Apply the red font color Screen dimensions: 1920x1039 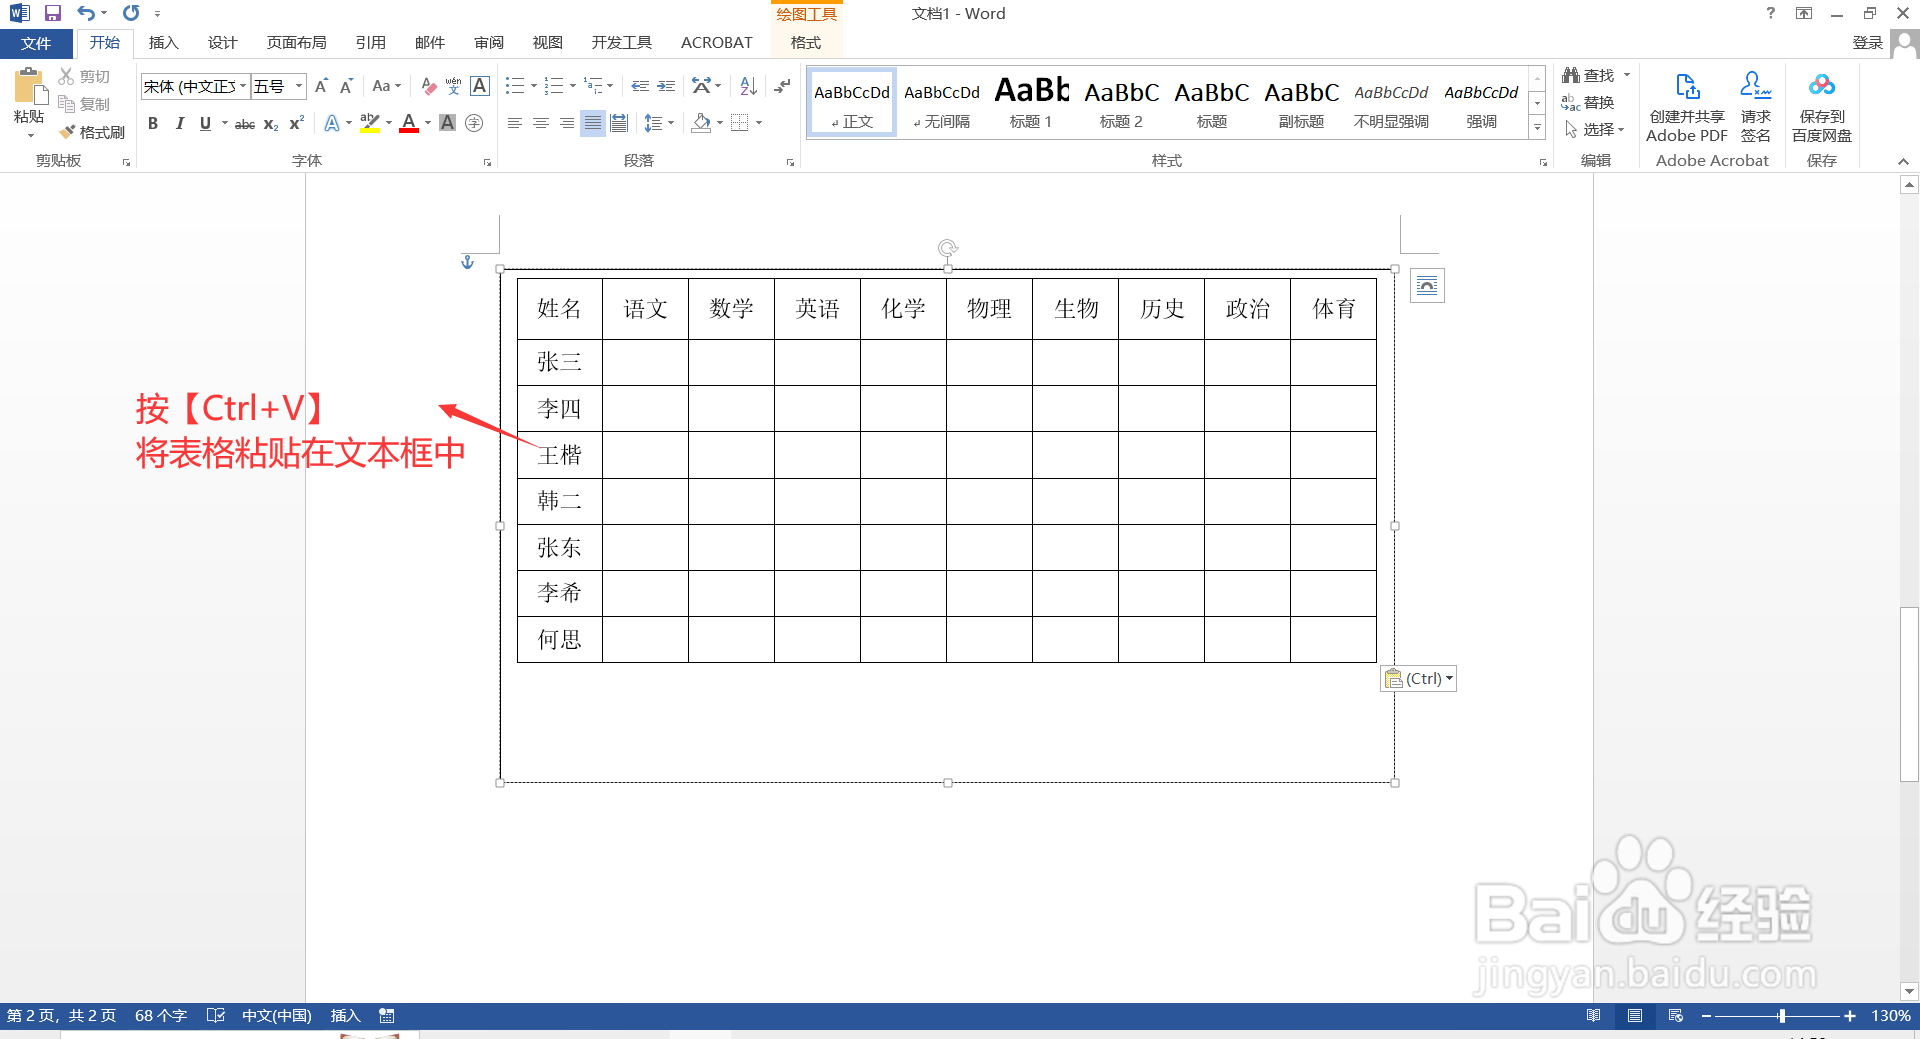tap(409, 123)
